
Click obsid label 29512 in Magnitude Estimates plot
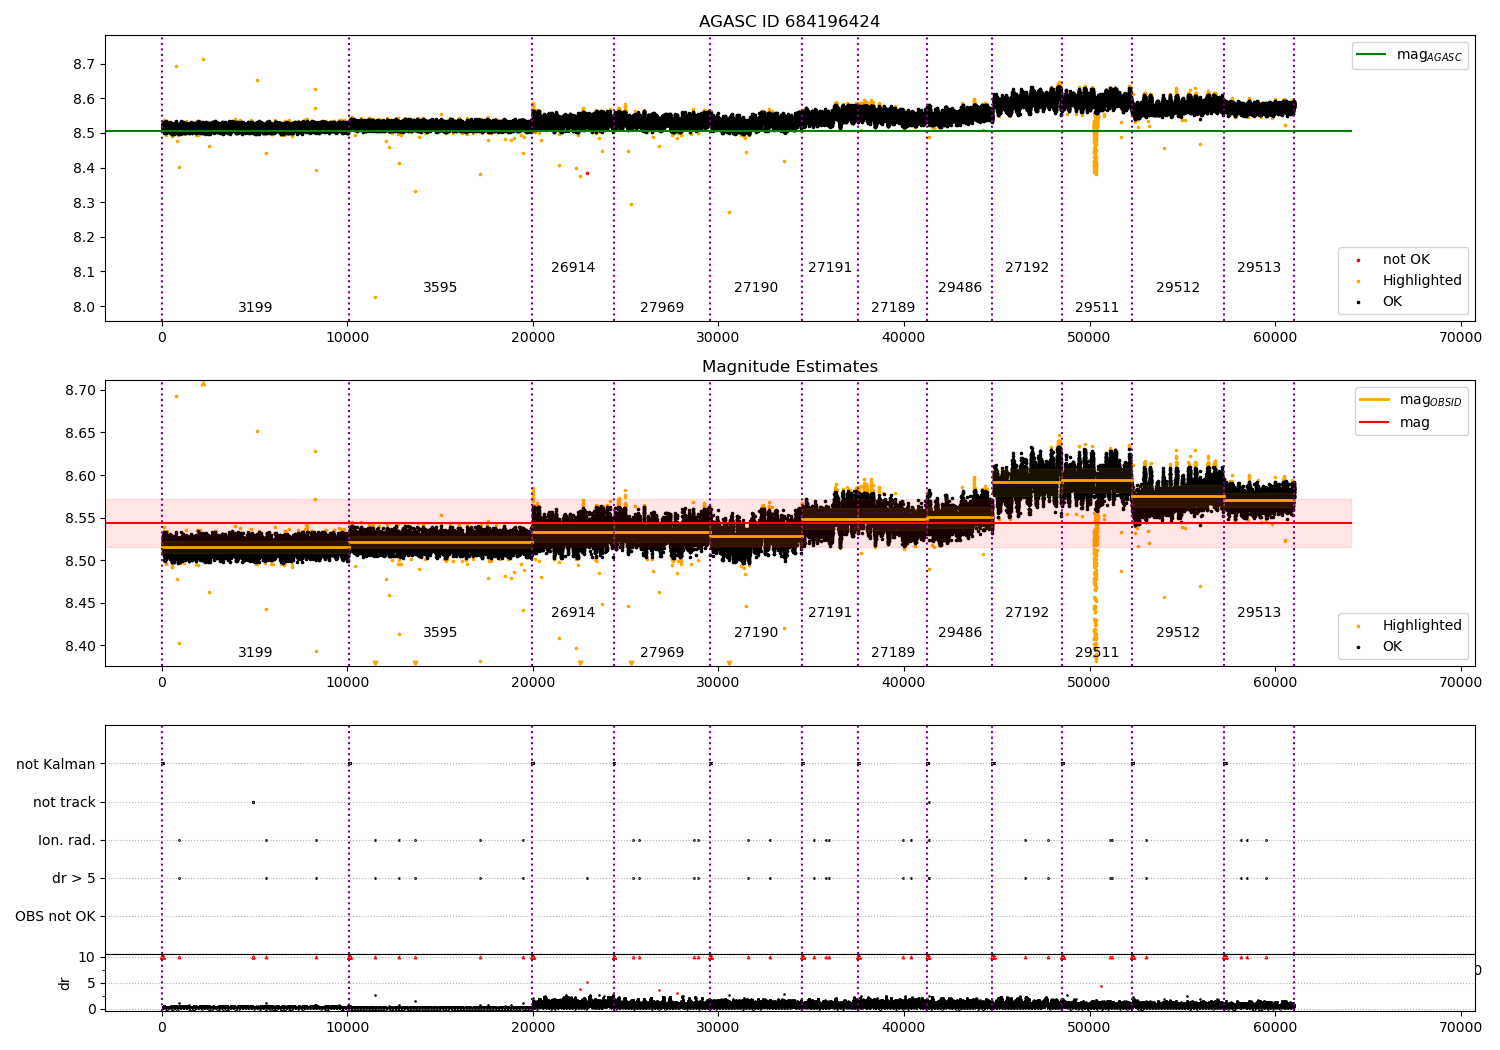click(1178, 633)
